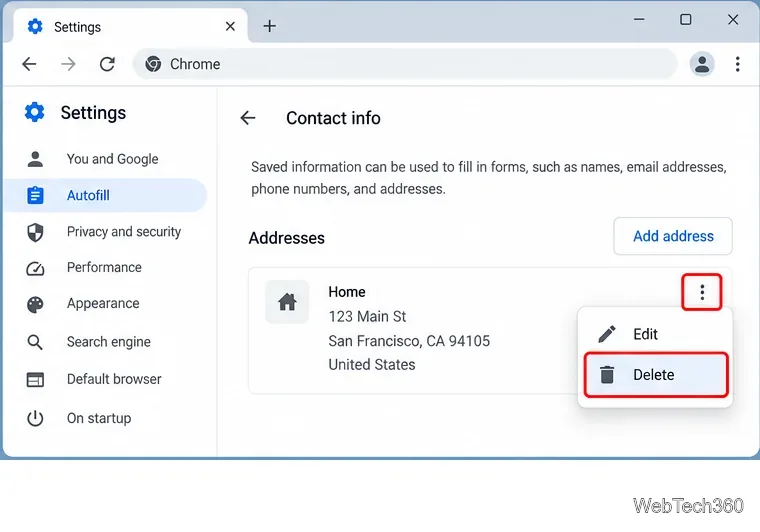Click the Chrome logo in address bar
The width and height of the screenshot is (760, 532).
point(153,64)
